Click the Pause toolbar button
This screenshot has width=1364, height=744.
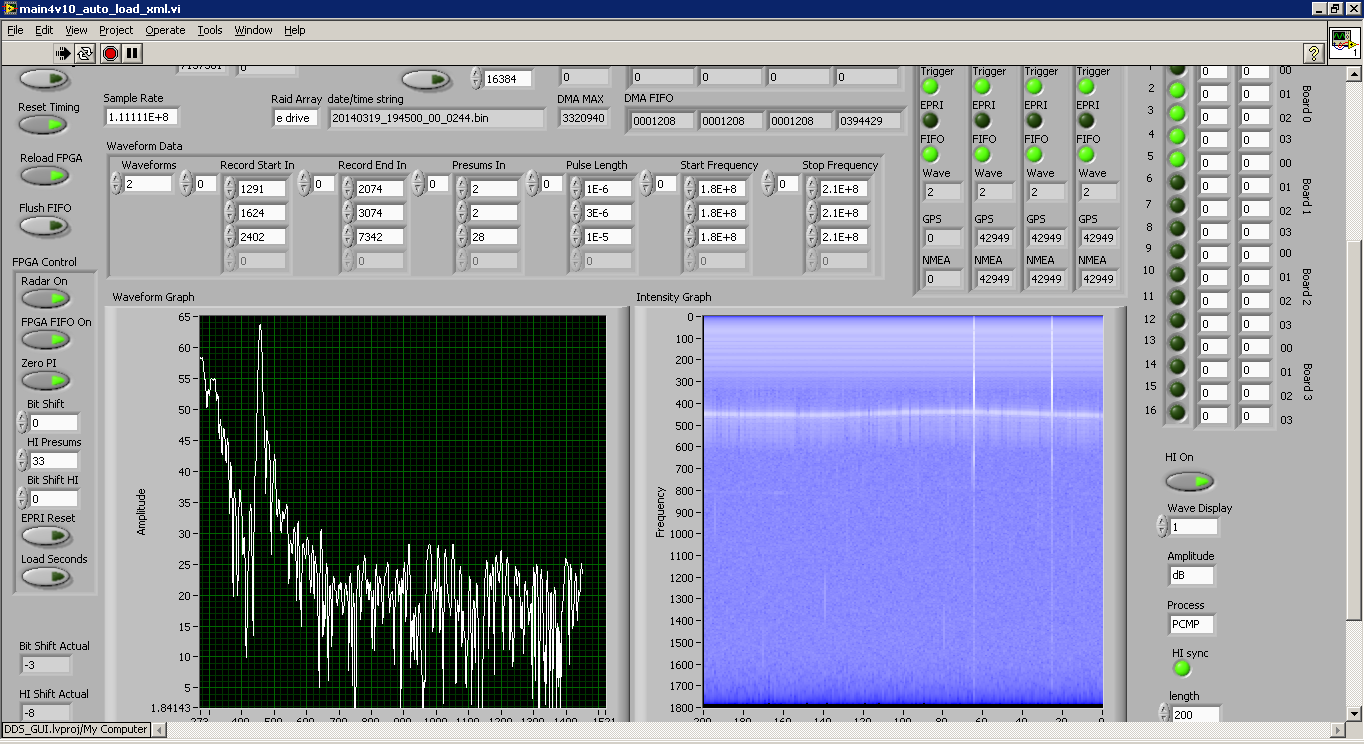[x=132, y=53]
